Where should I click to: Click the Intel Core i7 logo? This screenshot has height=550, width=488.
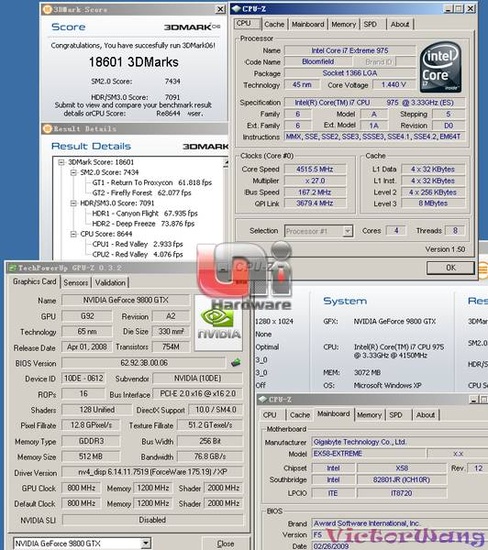coord(440,68)
